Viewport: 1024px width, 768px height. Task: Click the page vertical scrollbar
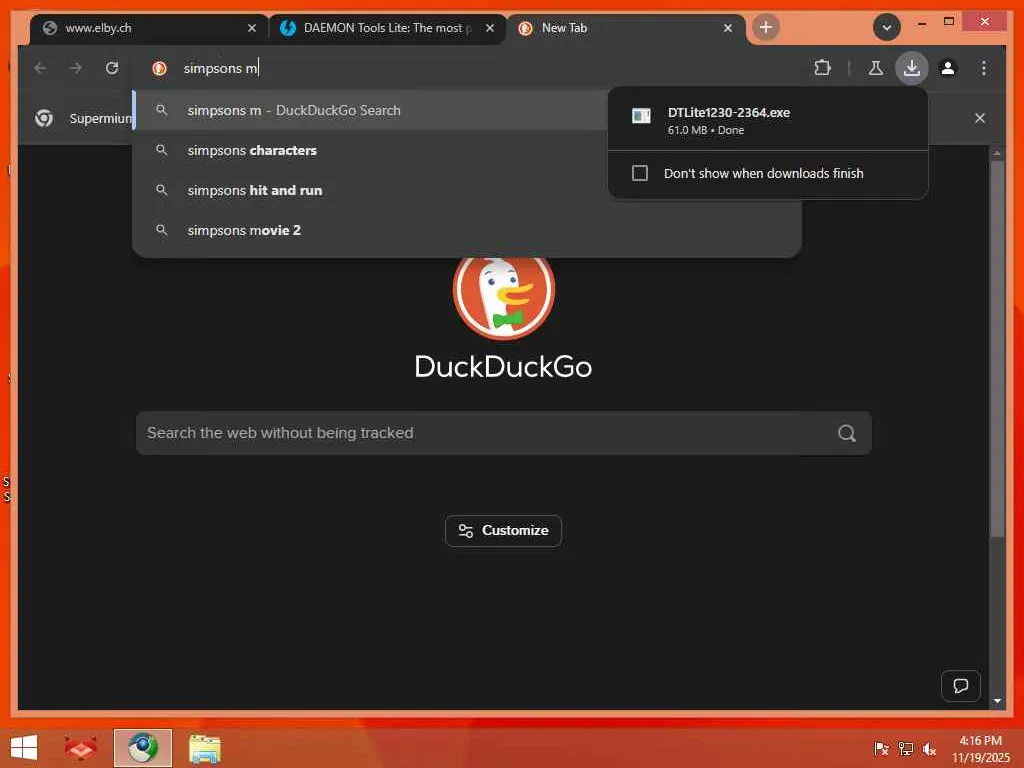click(x=997, y=349)
